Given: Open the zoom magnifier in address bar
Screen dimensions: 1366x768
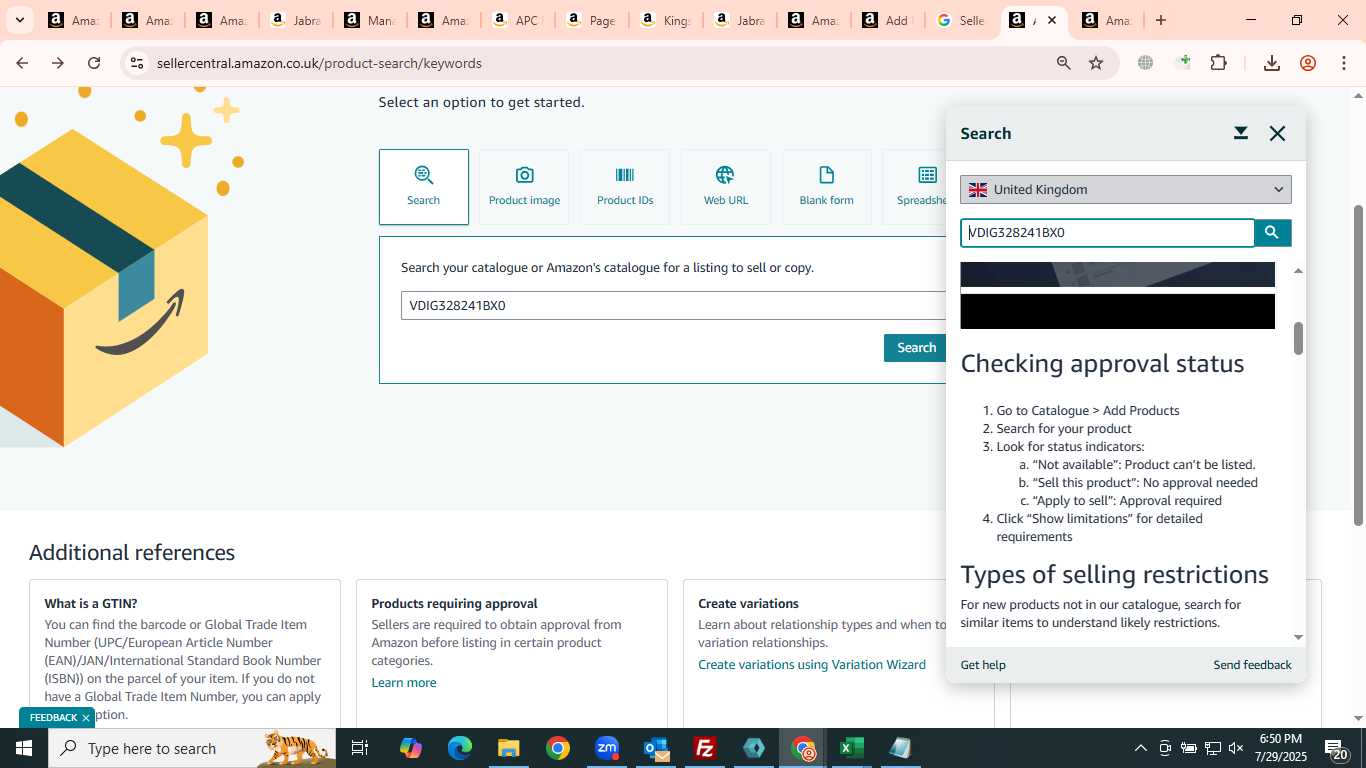Looking at the screenshot, I should coord(1064,63).
